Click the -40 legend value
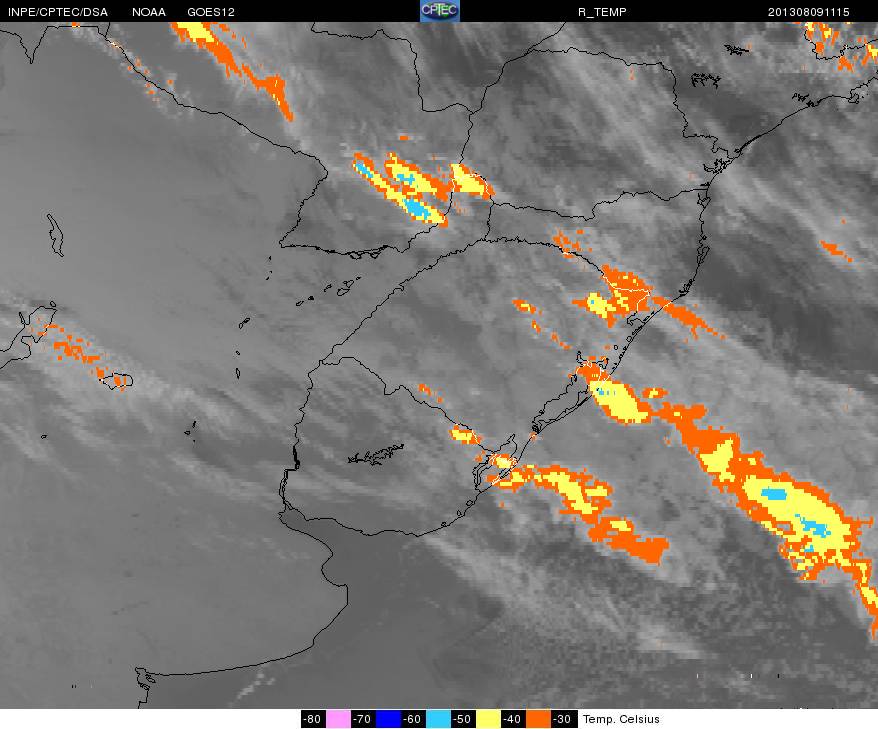Image resolution: width=878 pixels, height=729 pixels. pos(513,719)
